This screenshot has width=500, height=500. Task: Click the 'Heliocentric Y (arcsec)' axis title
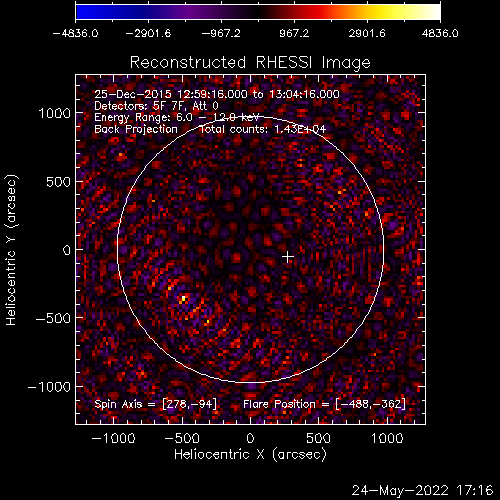pyautogui.click(x=11, y=250)
